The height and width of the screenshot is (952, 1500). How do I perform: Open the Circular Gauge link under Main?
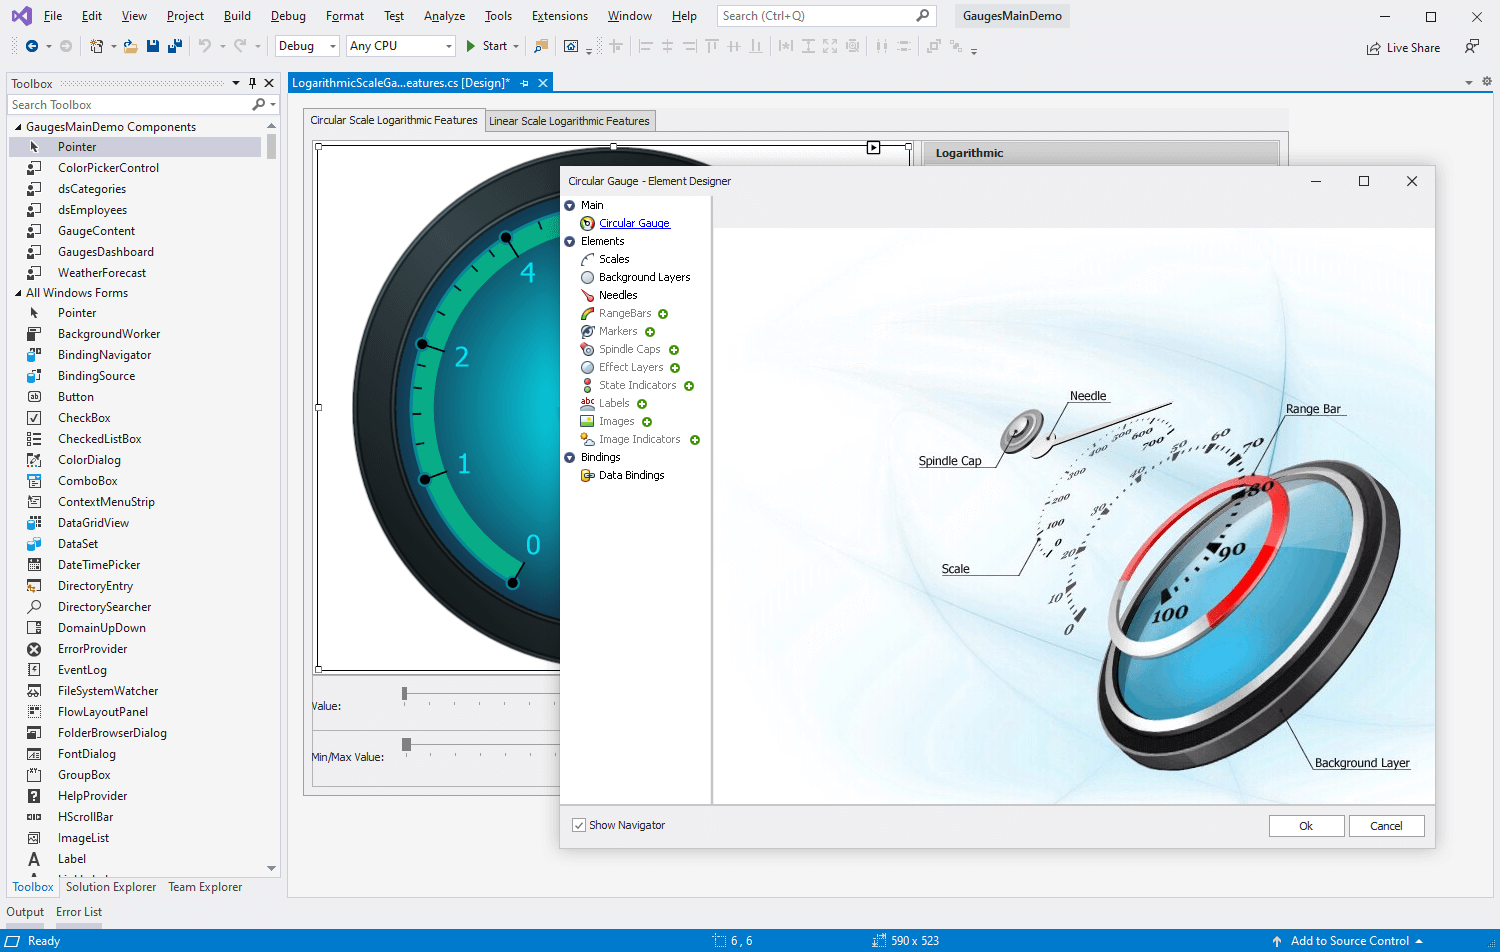[634, 223]
